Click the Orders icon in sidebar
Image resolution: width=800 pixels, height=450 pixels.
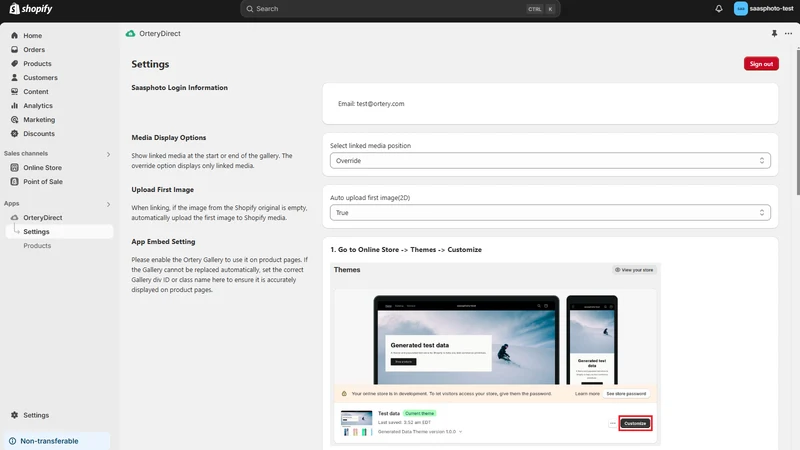coord(14,49)
